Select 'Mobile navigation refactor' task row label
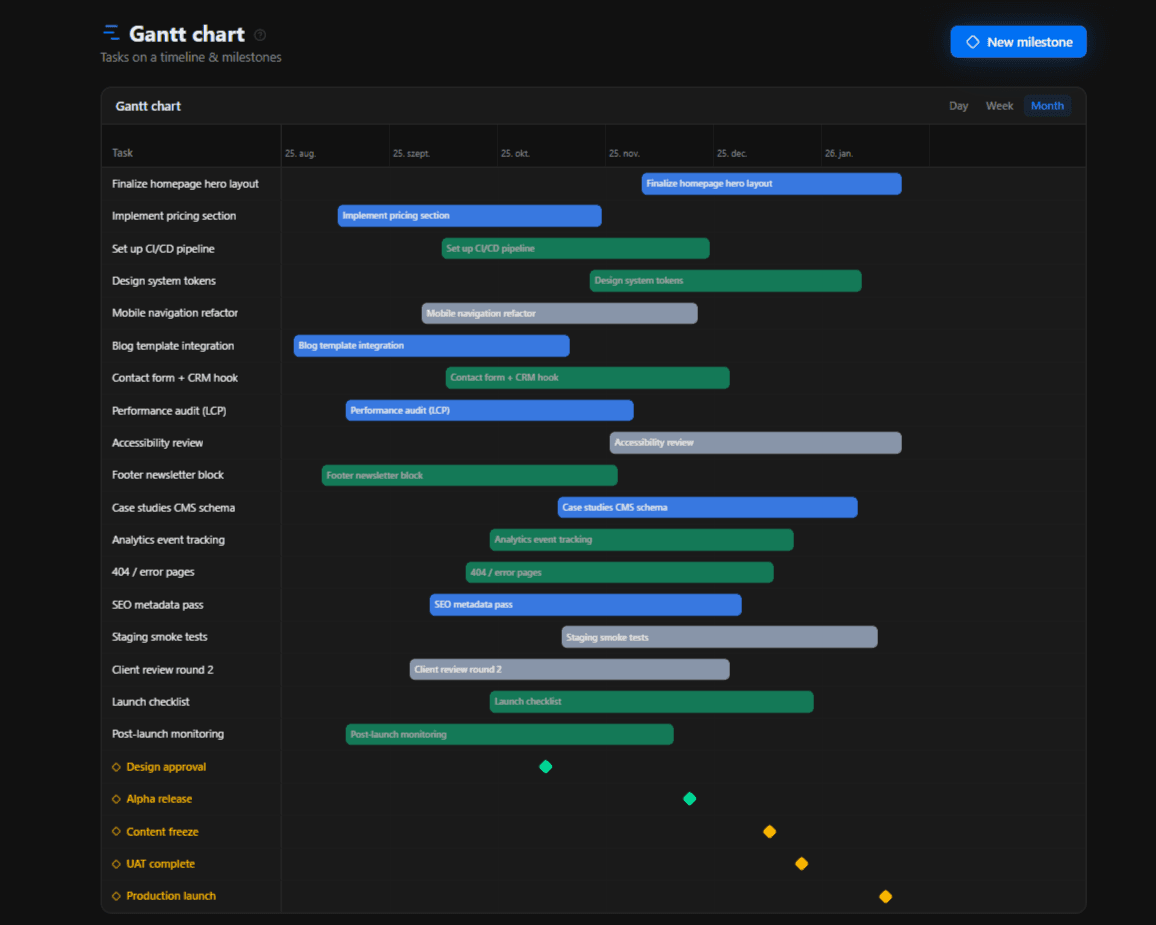The width and height of the screenshot is (1156, 925). [175, 313]
